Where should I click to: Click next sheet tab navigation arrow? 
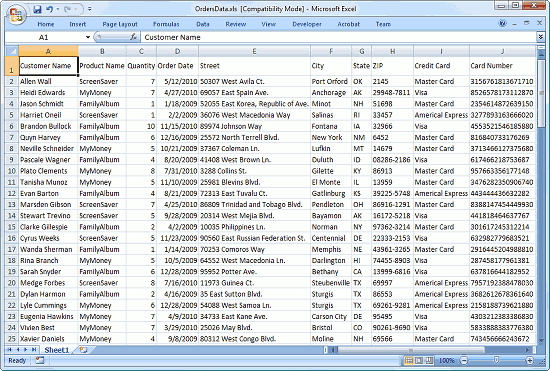click(x=26, y=350)
